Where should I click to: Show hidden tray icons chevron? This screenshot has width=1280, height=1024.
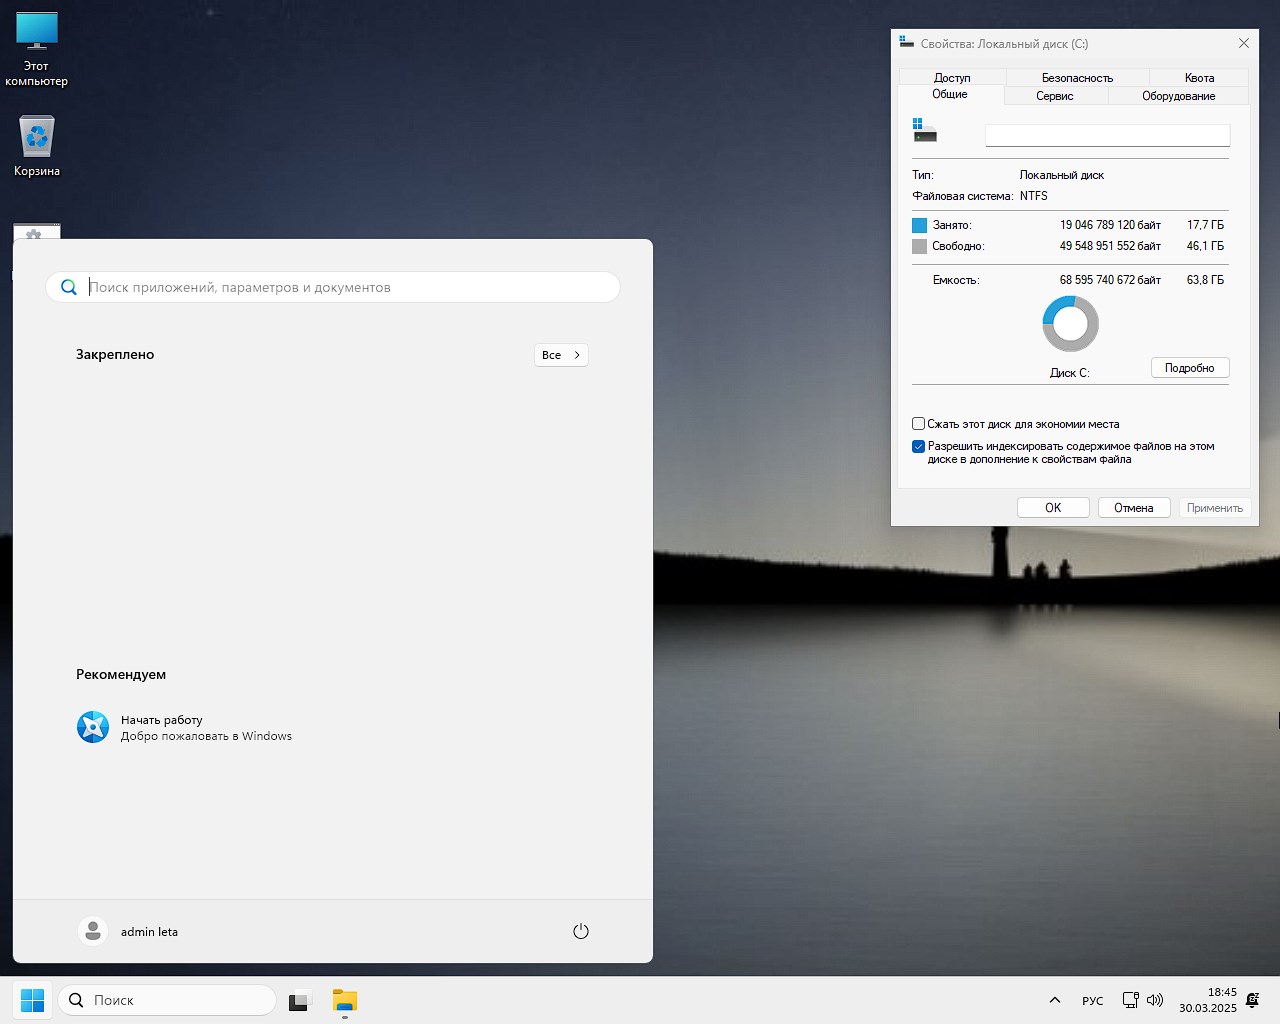[x=1054, y=1000]
